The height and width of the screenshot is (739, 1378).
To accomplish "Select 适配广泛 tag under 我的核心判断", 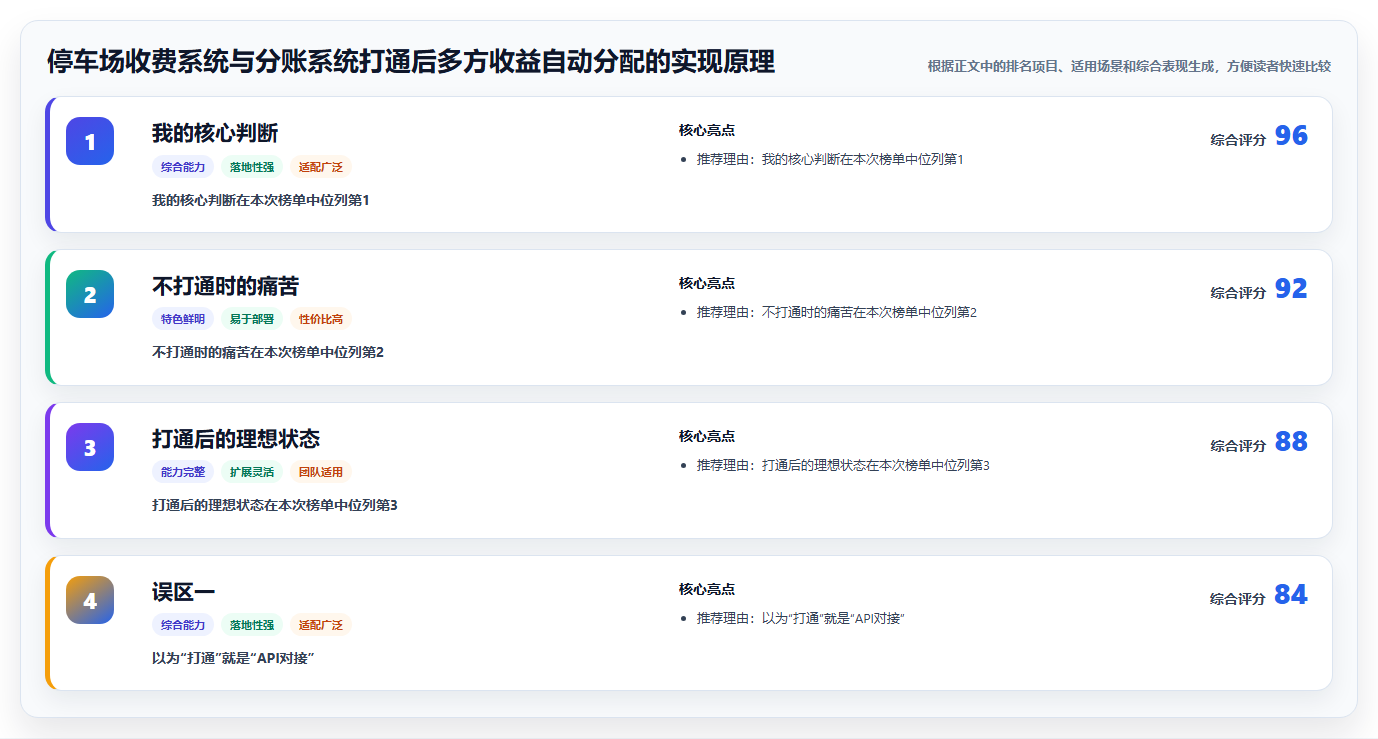I will [321, 167].
